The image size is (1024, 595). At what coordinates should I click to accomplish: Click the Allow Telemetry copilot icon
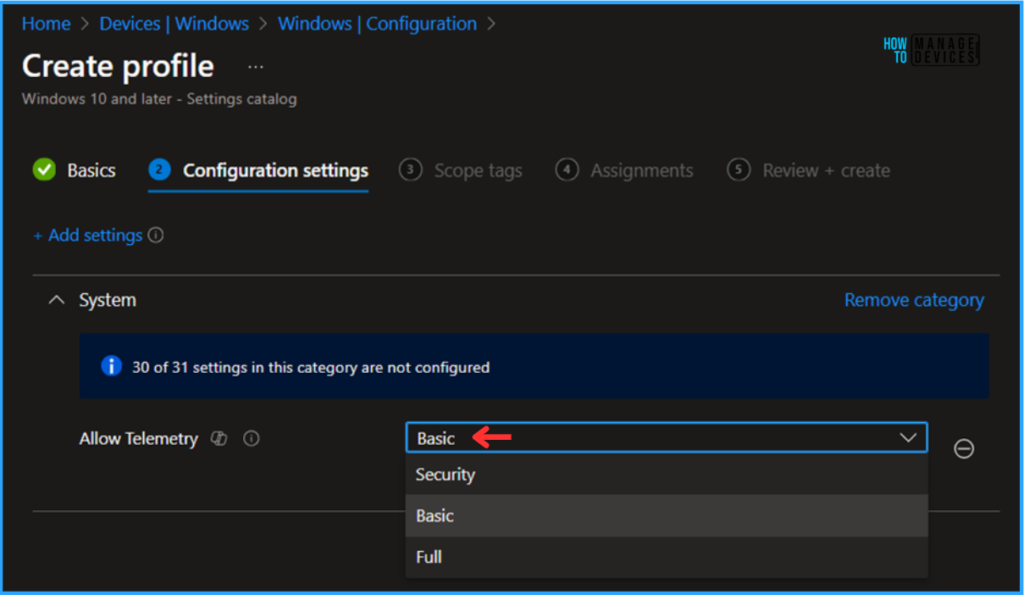pyautogui.click(x=219, y=438)
